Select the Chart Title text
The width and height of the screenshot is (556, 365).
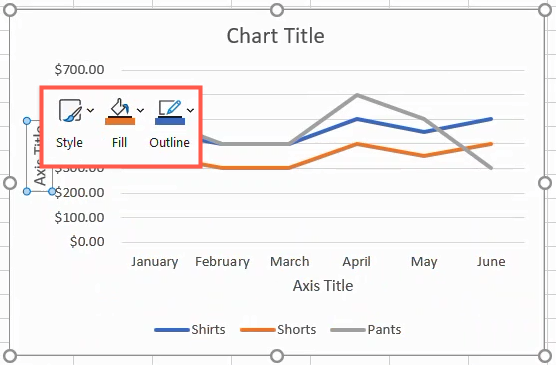point(276,36)
